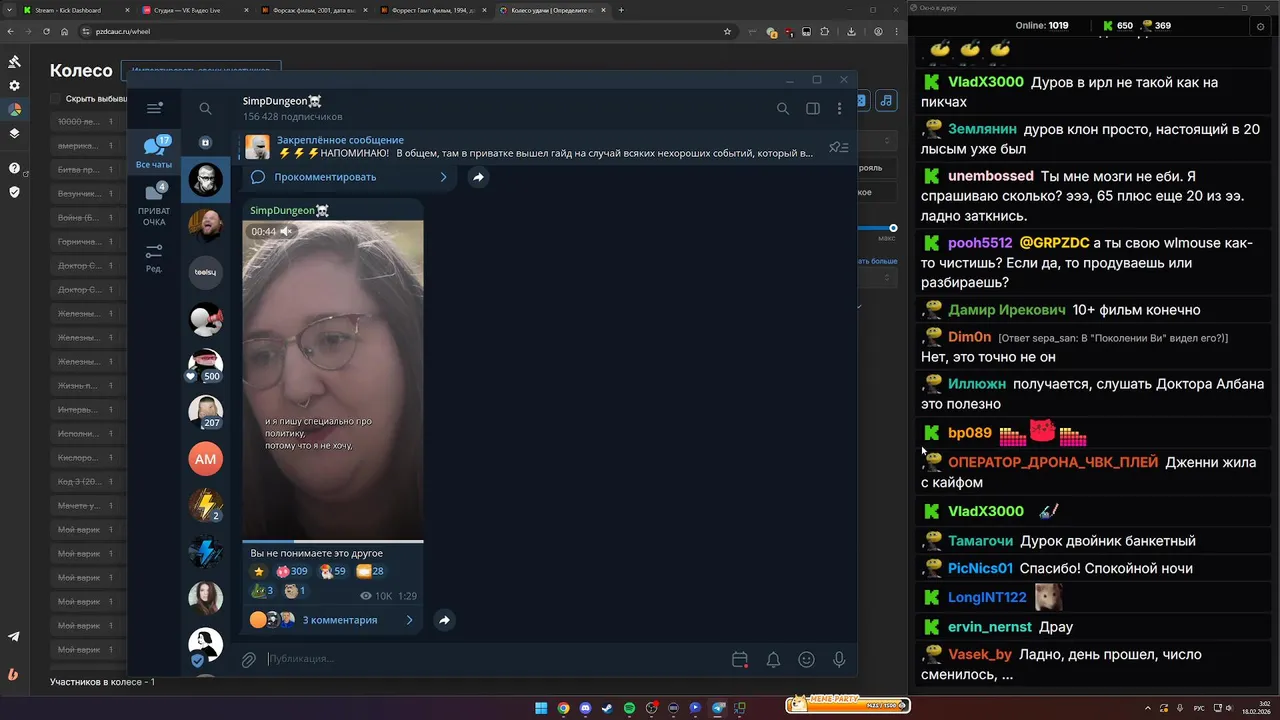Click the SimpDungeon channel title header
This screenshot has height=720, width=1280.
282,101
